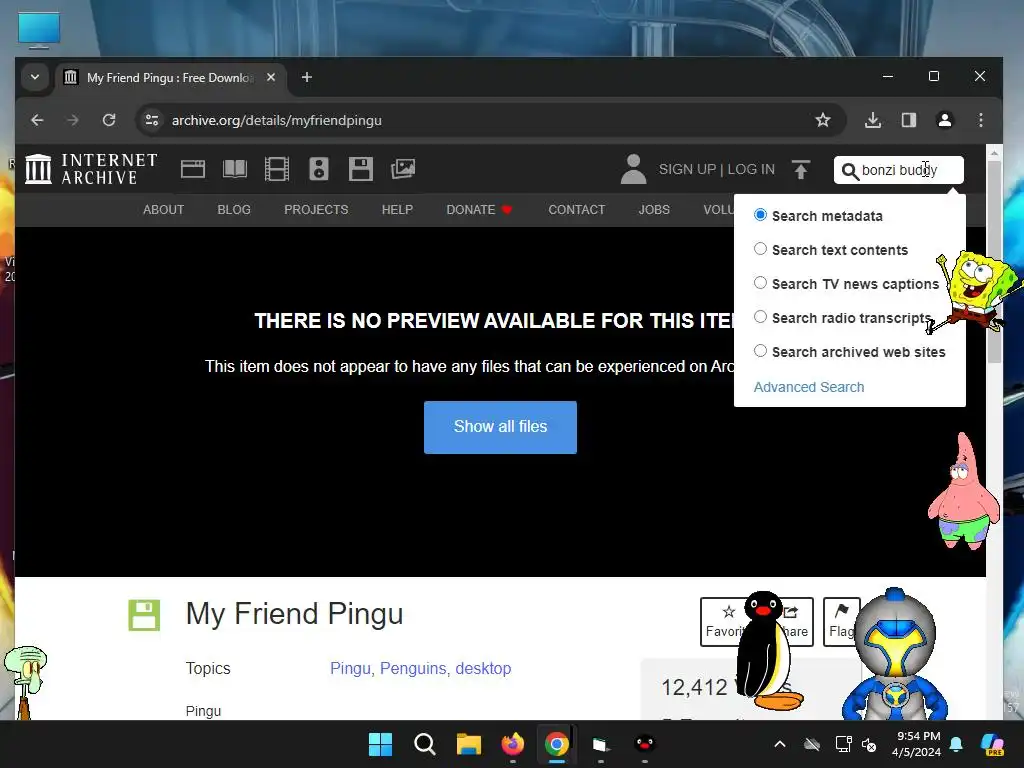This screenshot has height=768, width=1024.
Task: Open the JOBS menu item
Action: click(x=654, y=210)
